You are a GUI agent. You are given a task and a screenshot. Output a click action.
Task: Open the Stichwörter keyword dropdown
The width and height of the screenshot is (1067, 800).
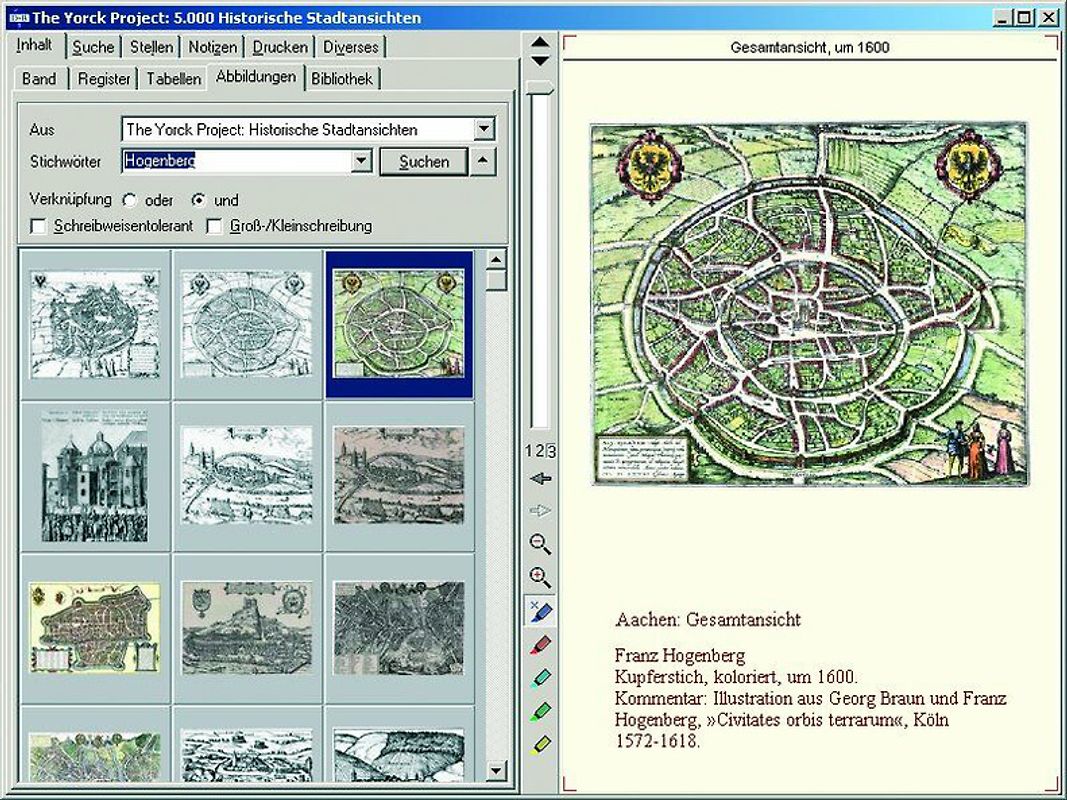coord(362,161)
